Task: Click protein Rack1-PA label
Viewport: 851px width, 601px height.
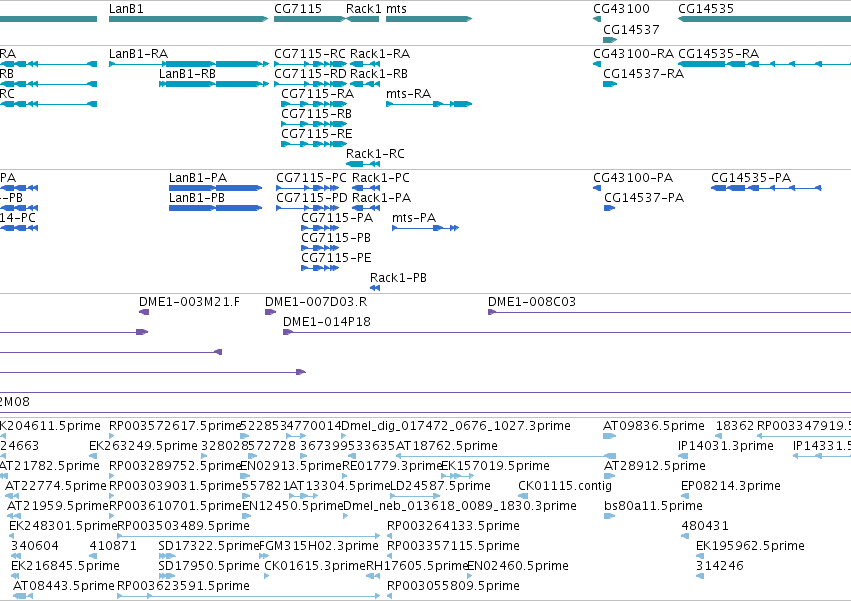Action: 382,198
